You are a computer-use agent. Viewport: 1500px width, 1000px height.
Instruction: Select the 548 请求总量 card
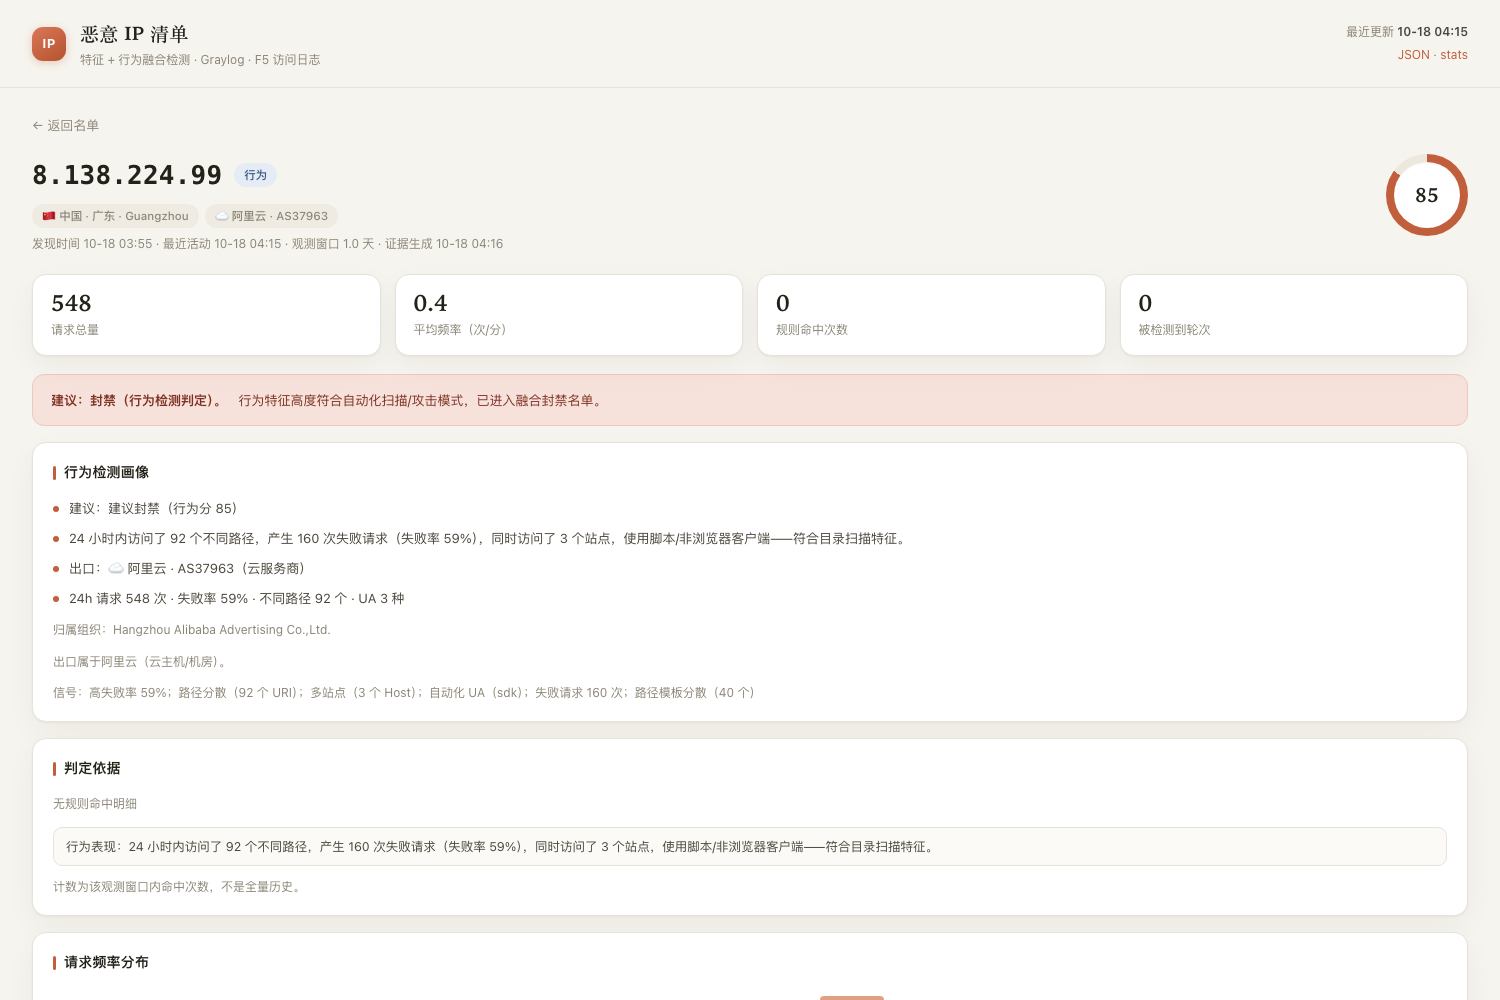(x=206, y=315)
